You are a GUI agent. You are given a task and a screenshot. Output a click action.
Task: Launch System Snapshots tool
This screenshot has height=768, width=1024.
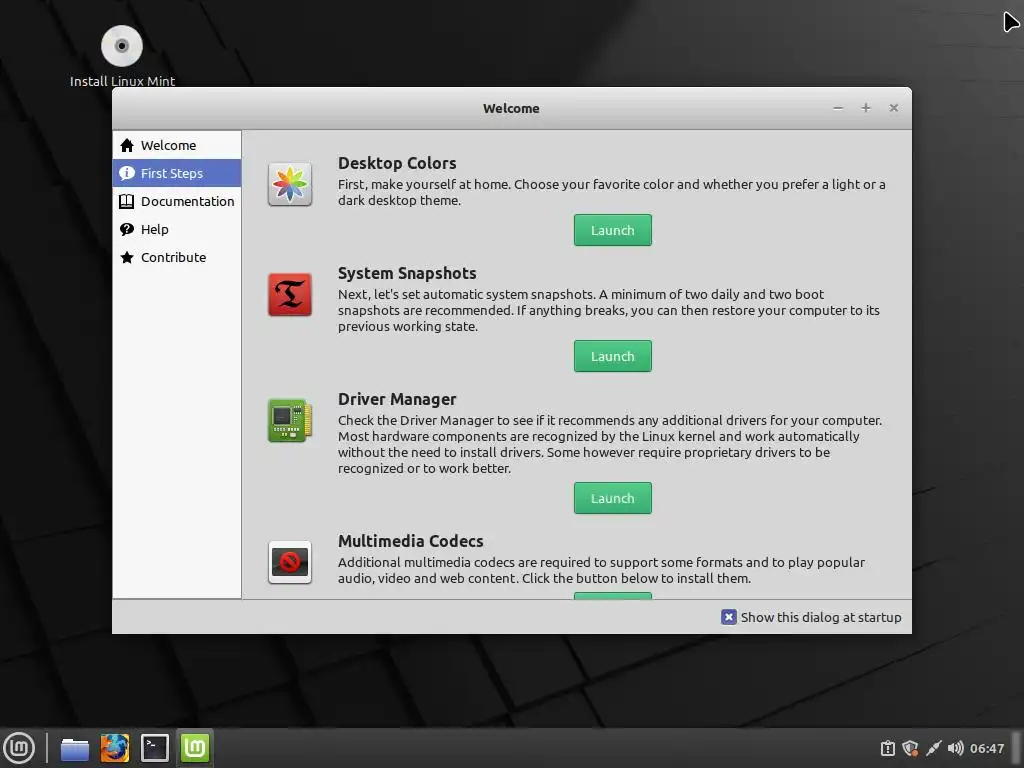pyautogui.click(x=613, y=356)
